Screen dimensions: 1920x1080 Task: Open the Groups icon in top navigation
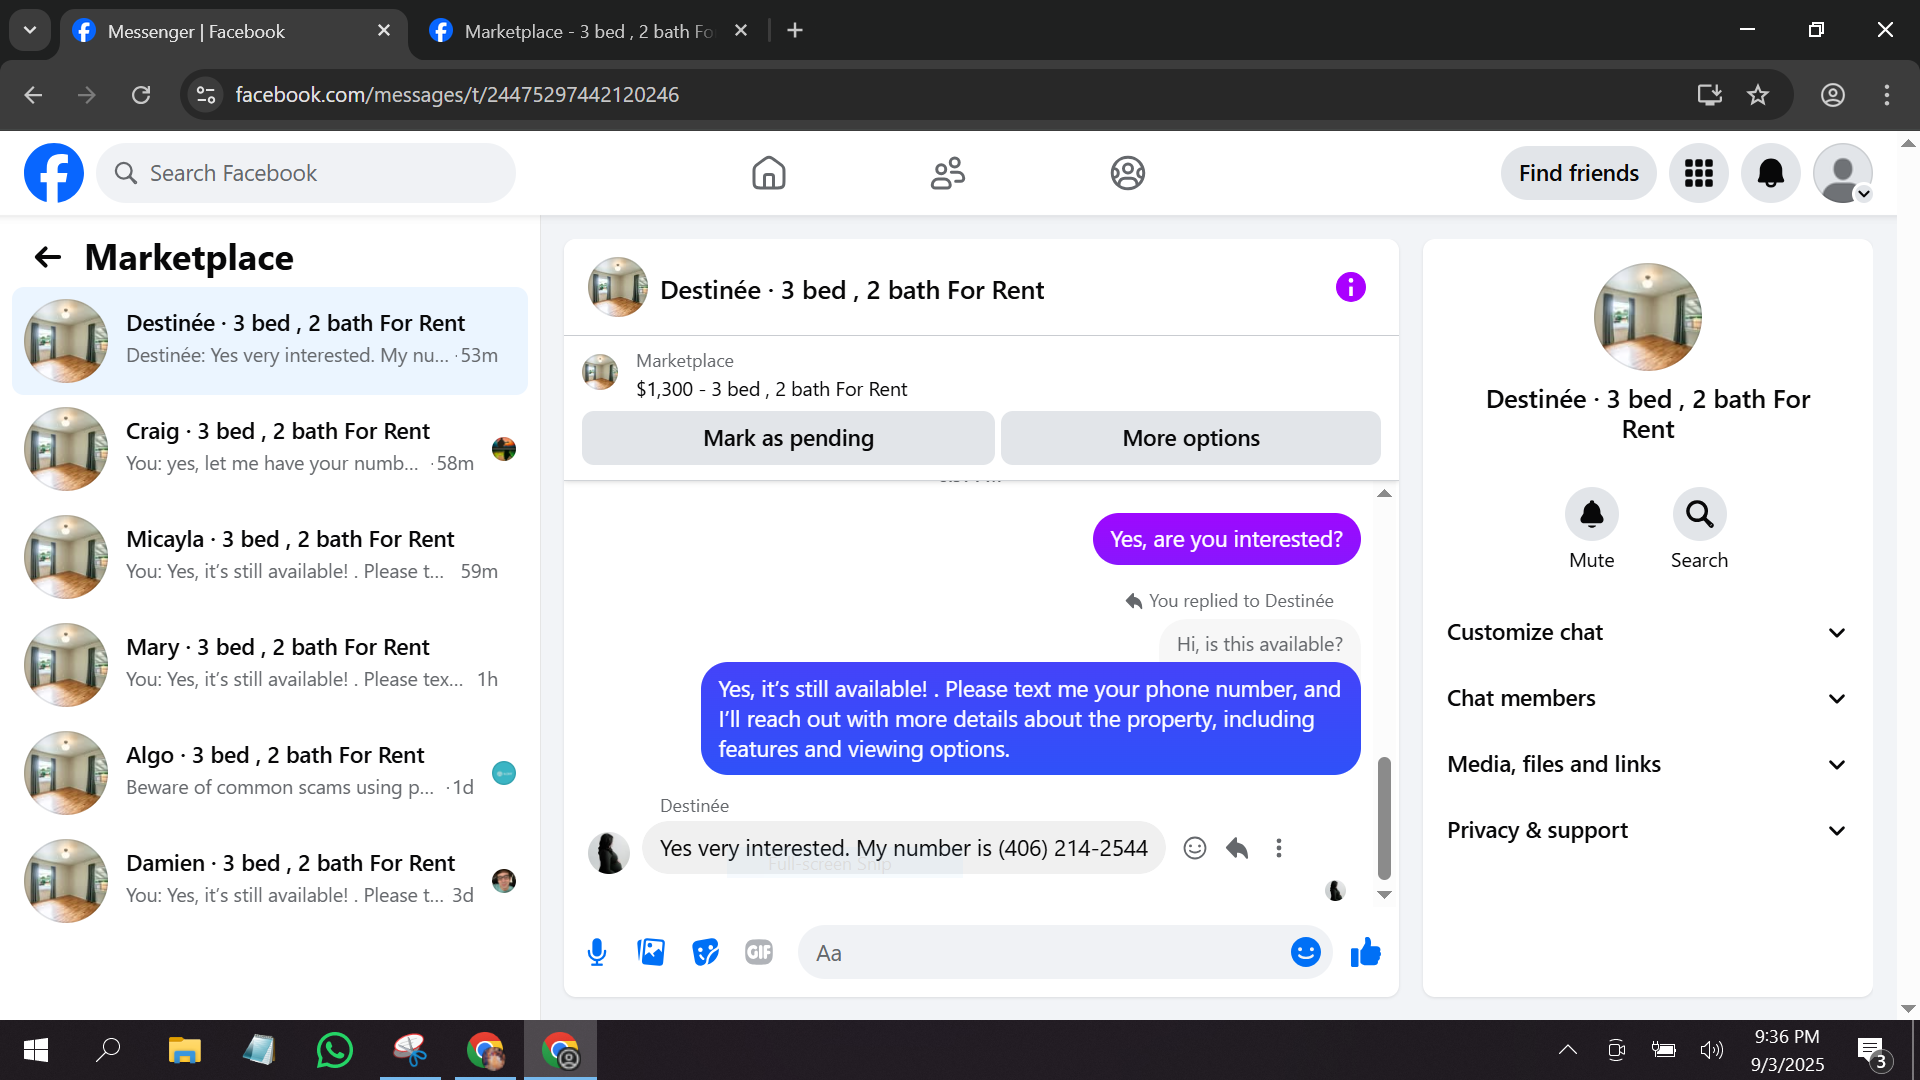[x=1128, y=173]
